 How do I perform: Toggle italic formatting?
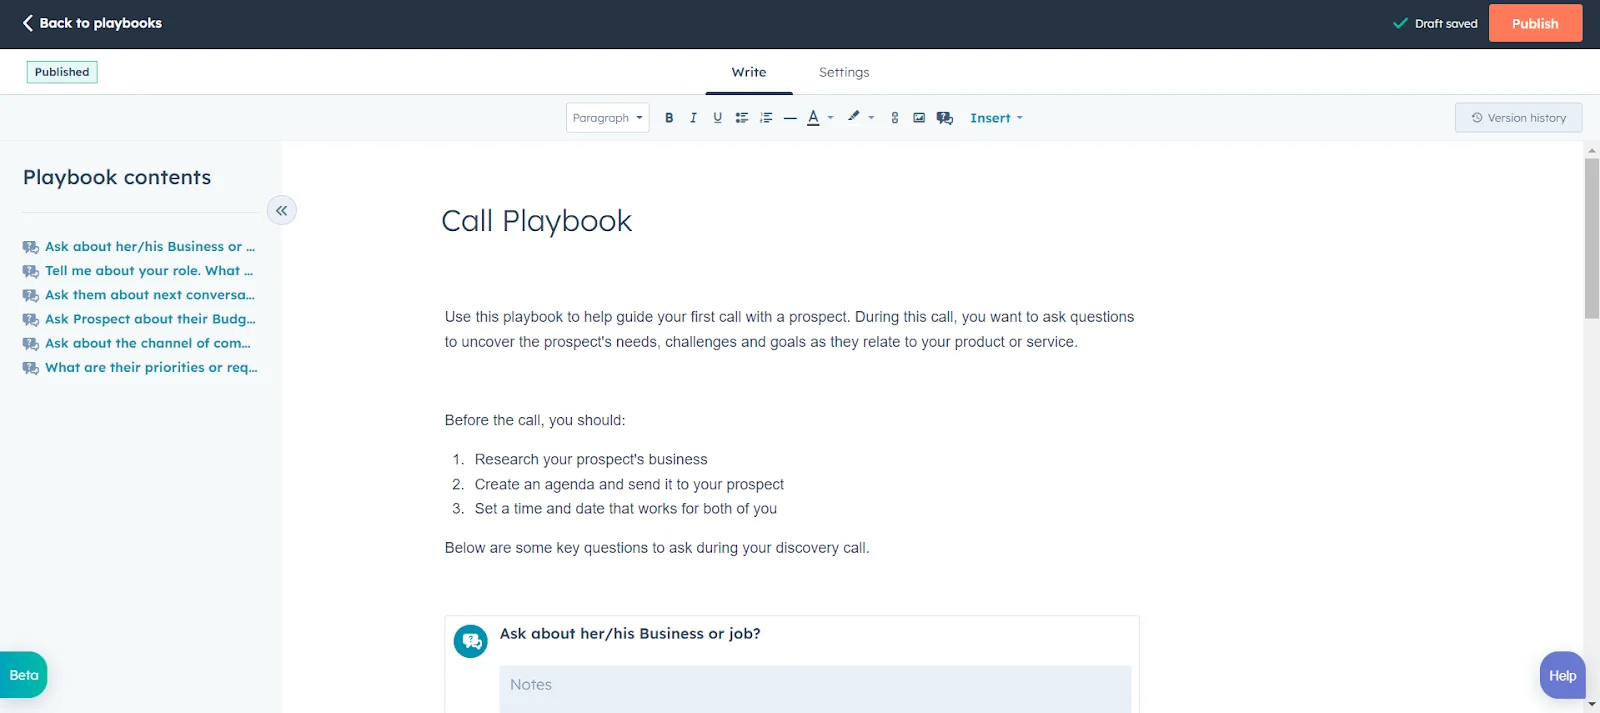(x=693, y=118)
